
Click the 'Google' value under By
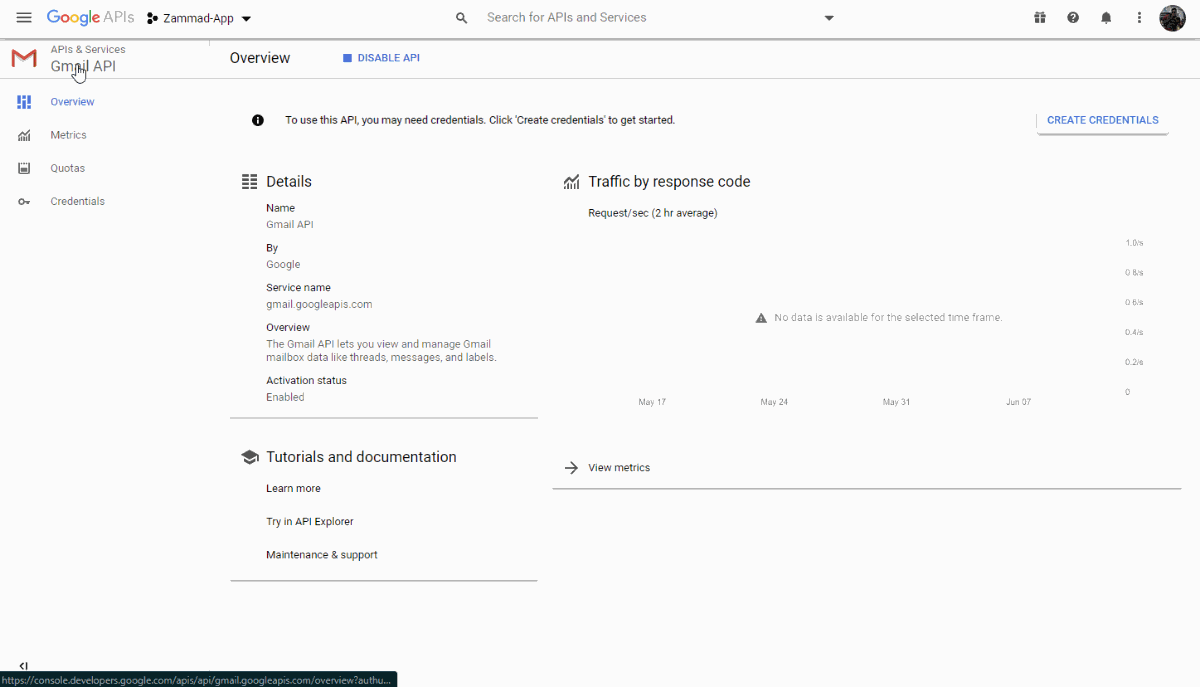pos(283,265)
